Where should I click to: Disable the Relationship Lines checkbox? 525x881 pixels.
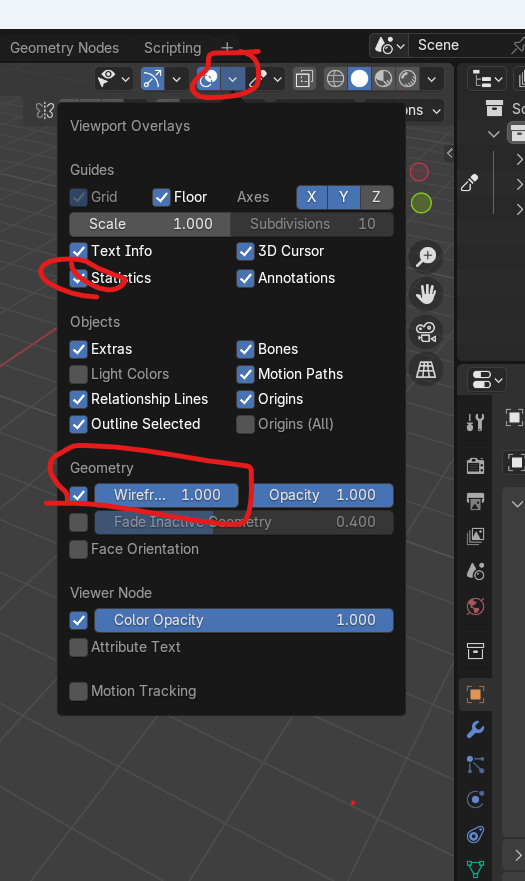[79, 399]
